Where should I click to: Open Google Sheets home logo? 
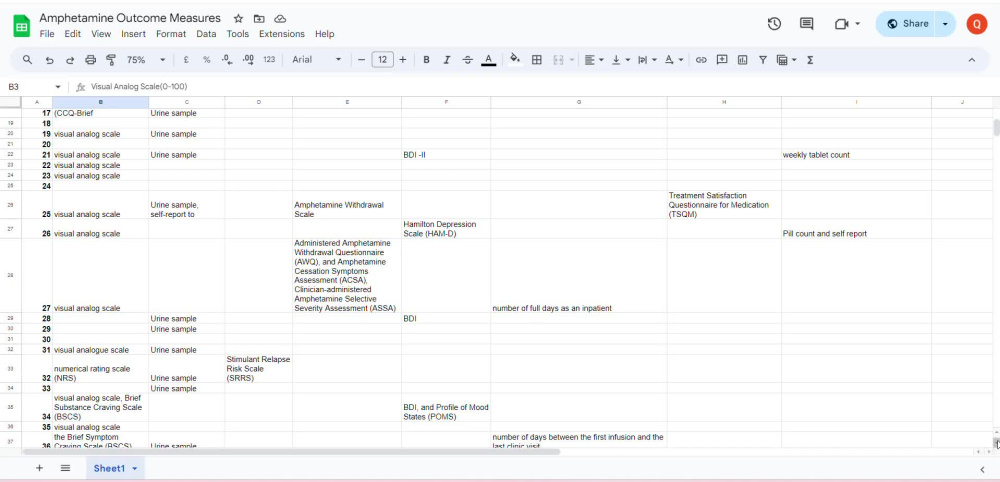click(22, 26)
